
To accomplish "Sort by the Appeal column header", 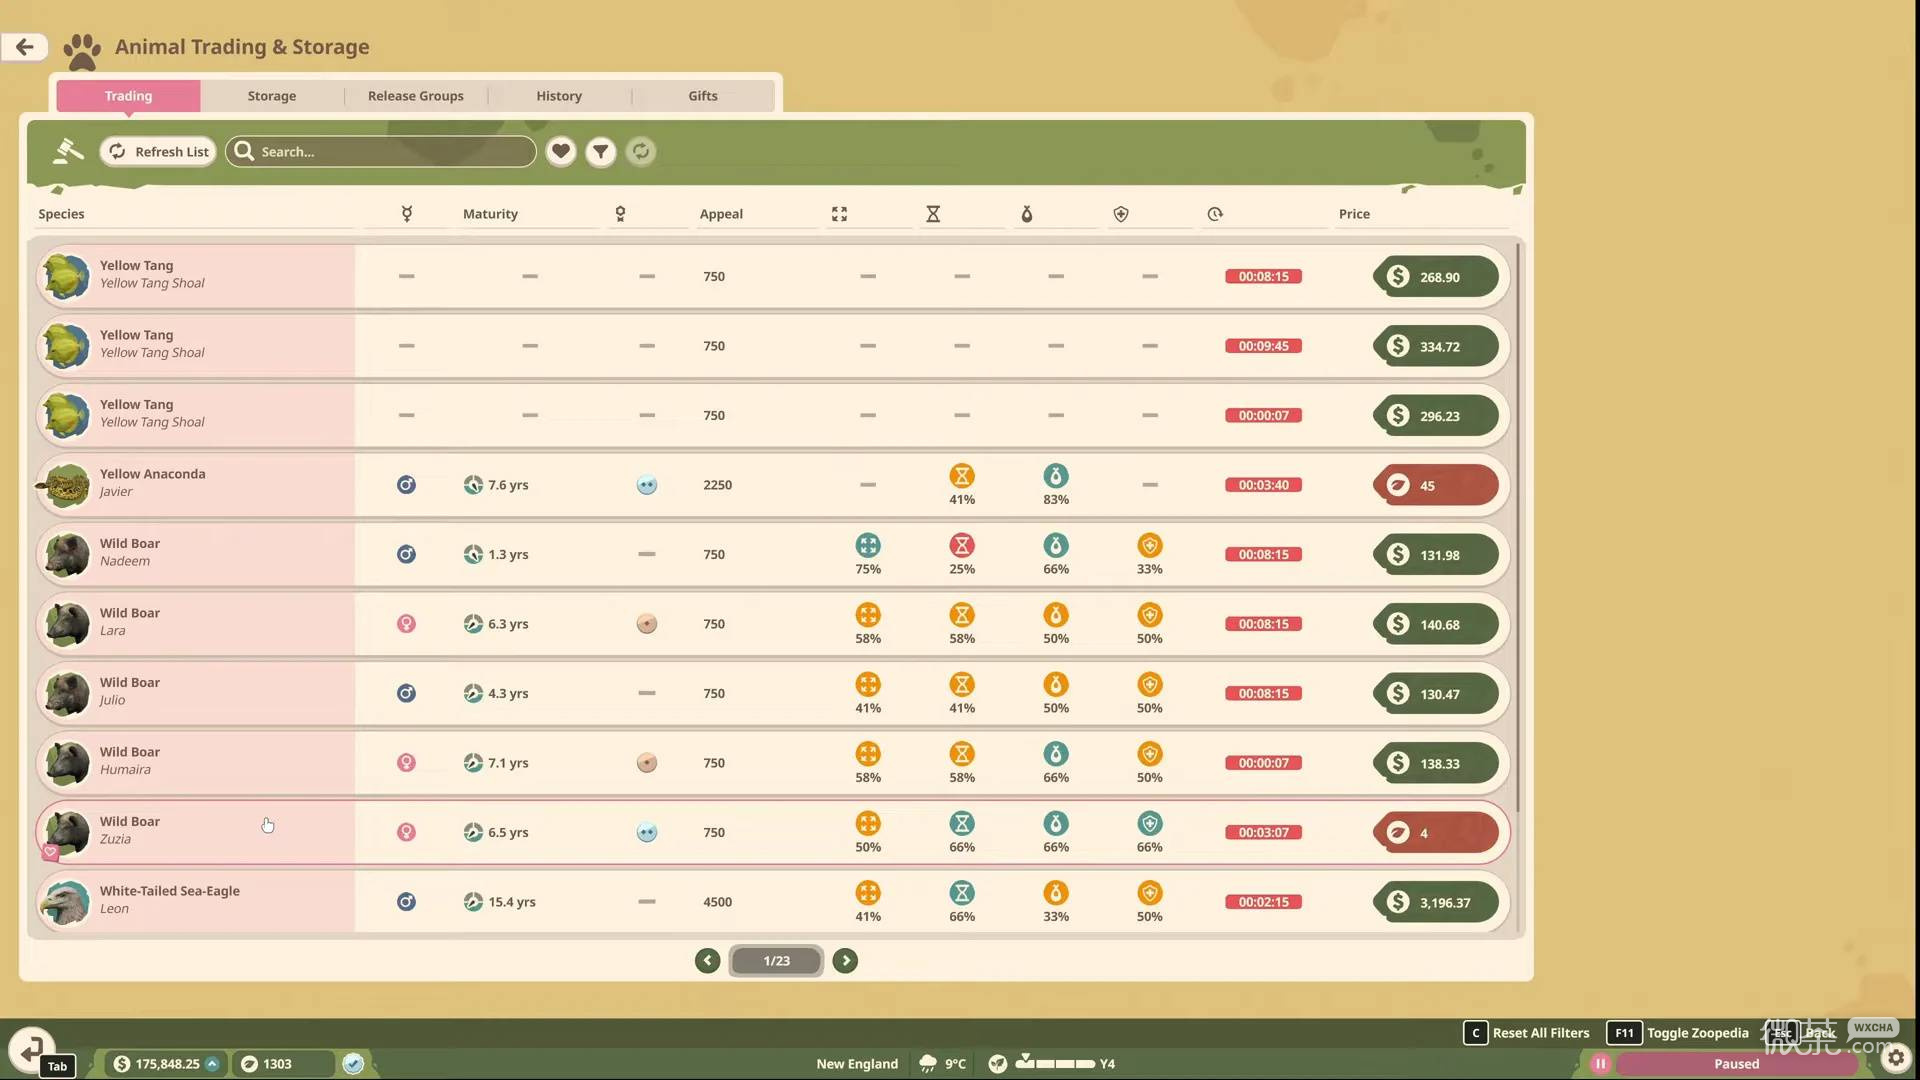I will (721, 214).
